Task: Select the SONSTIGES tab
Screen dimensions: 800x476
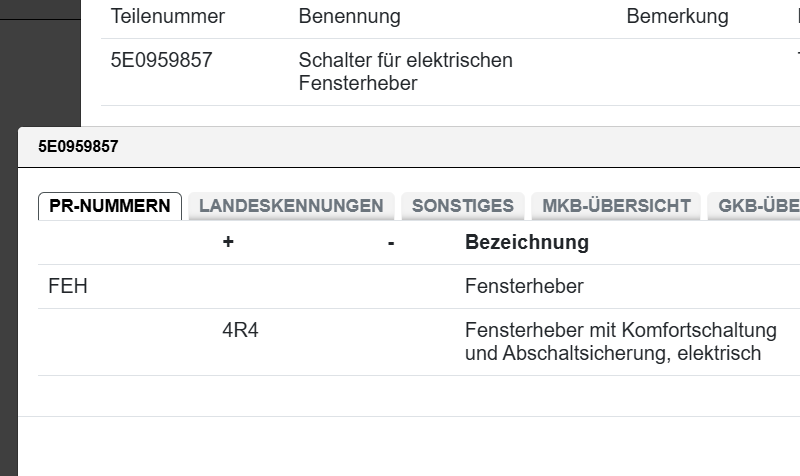Action: 463,206
